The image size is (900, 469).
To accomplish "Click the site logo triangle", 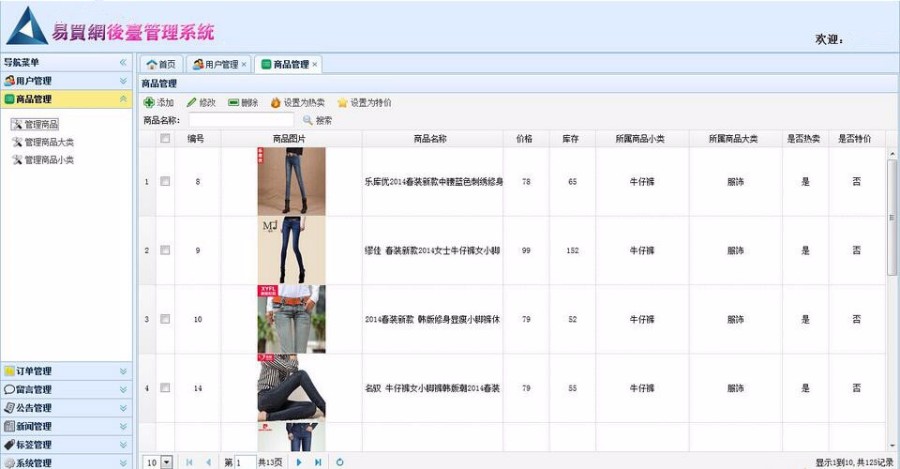I will tap(26, 26).
